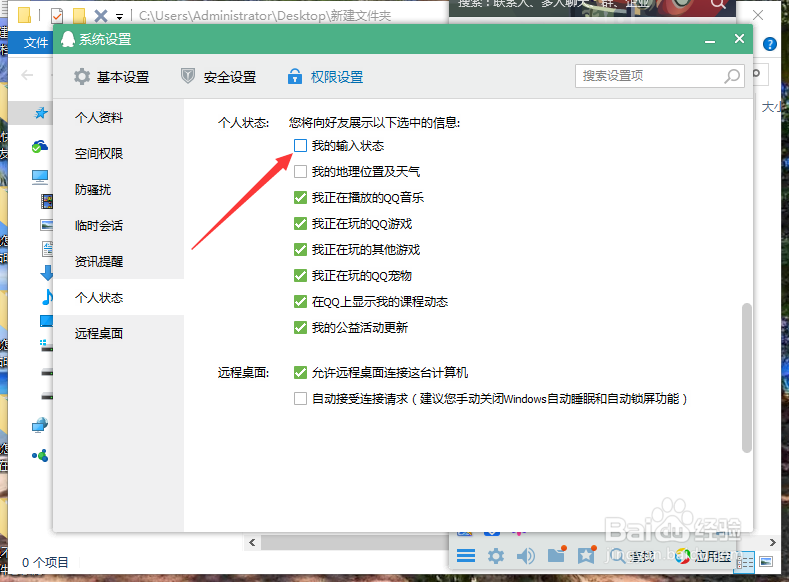The width and height of the screenshot is (789, 582).
Task: Select the 权限设置 tab
Action: pyautogui.click(x=326, y=77)
